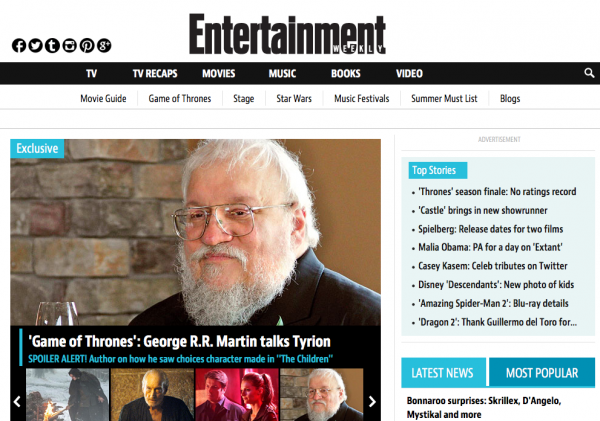Open the Summer Must List link
The height and width of the screenshot is (421, 600).
(x=444, y=99)
